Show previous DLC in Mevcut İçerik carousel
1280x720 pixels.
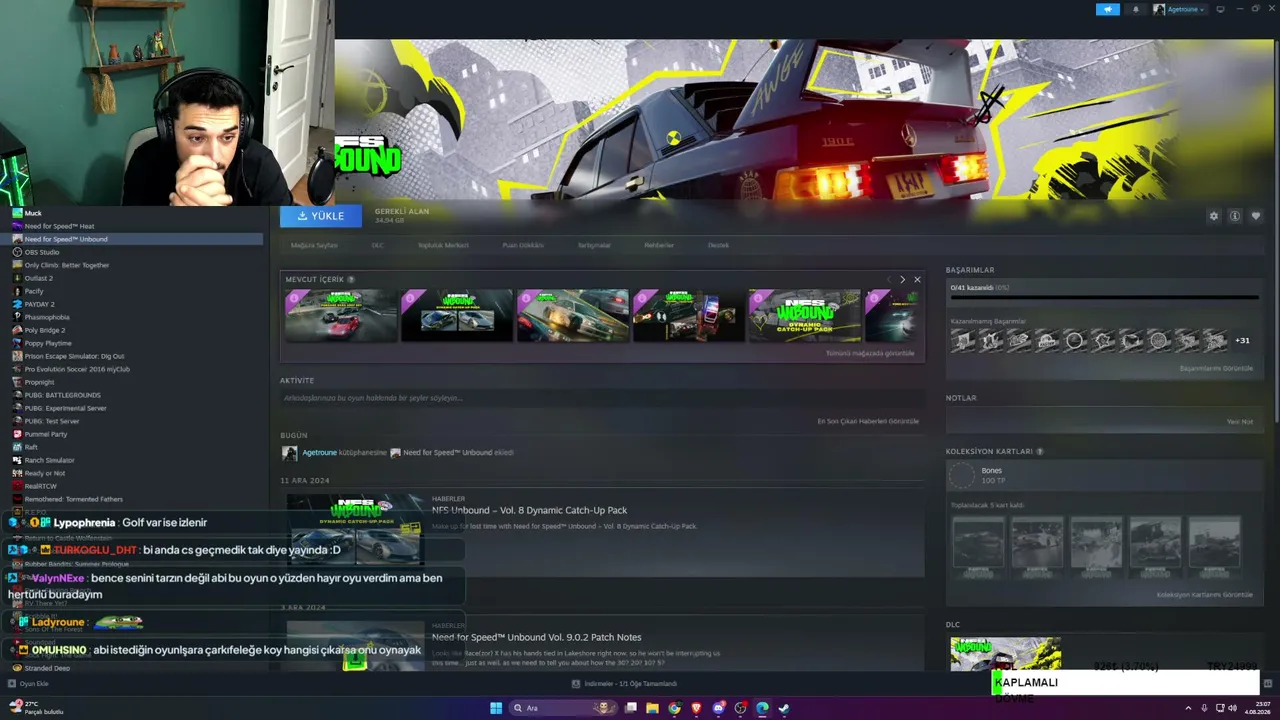point(888,279)
